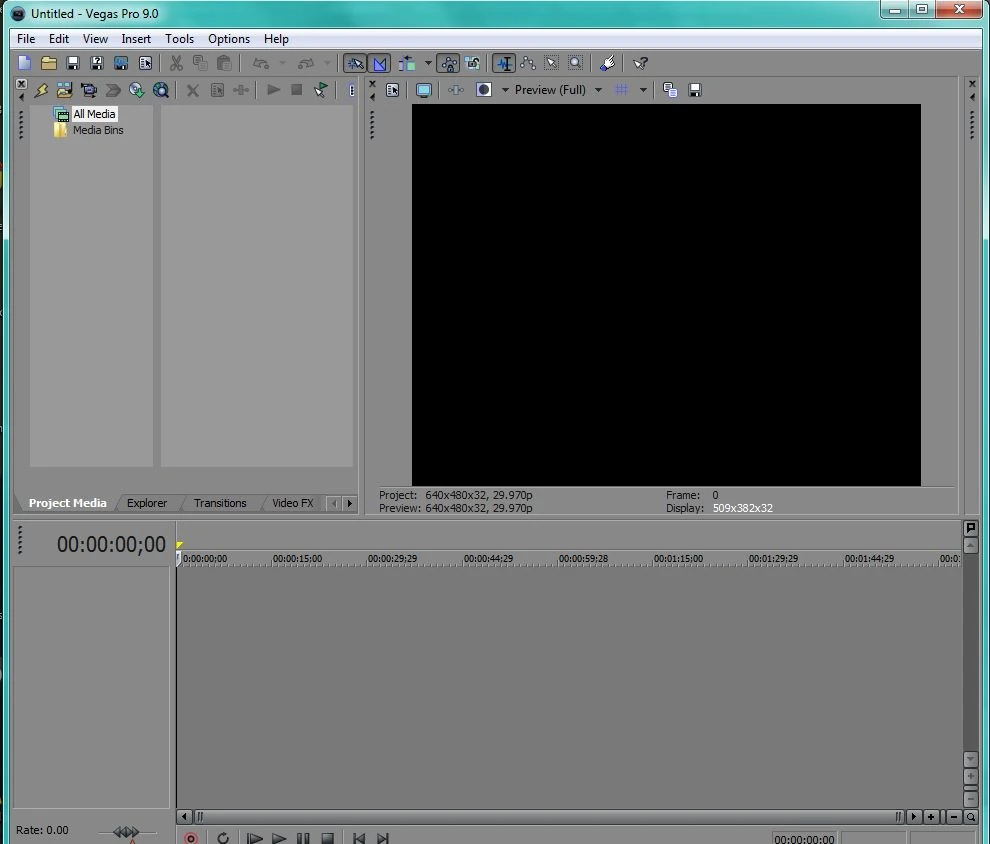Open Preview (Full) quality dropdown
990x844 pixels.
coord(558,90)
